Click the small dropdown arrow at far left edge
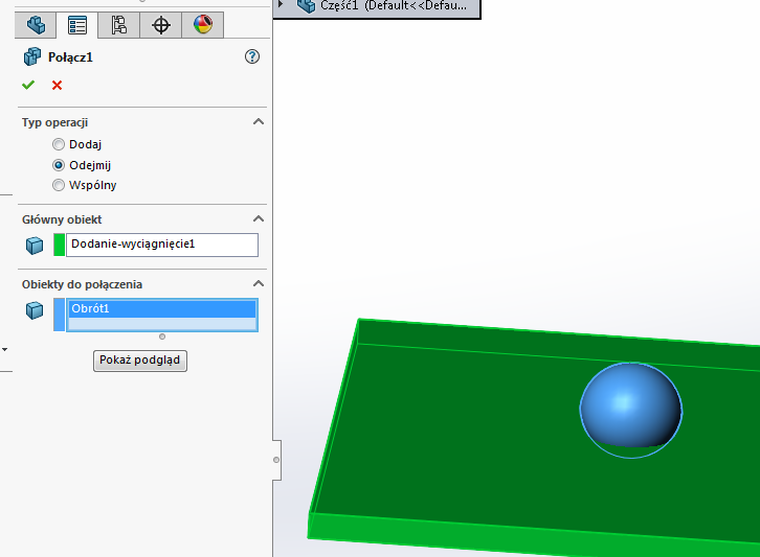Viewport: 760px width, 557px height. (4, 349)
